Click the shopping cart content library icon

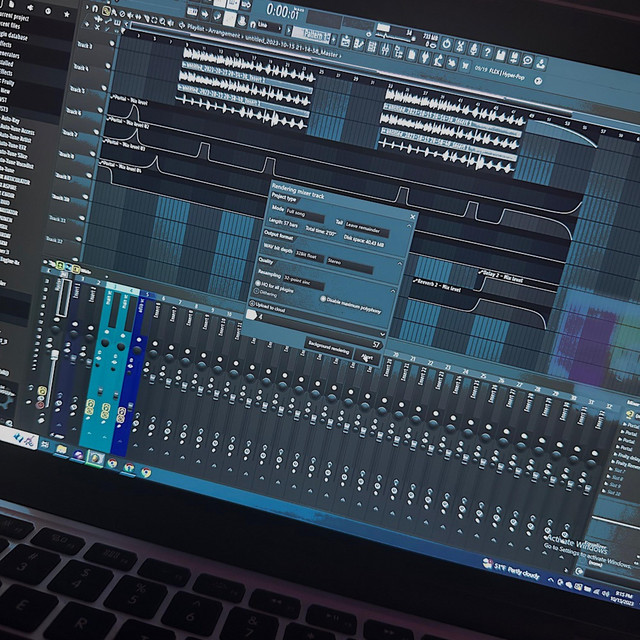[465, 65]
